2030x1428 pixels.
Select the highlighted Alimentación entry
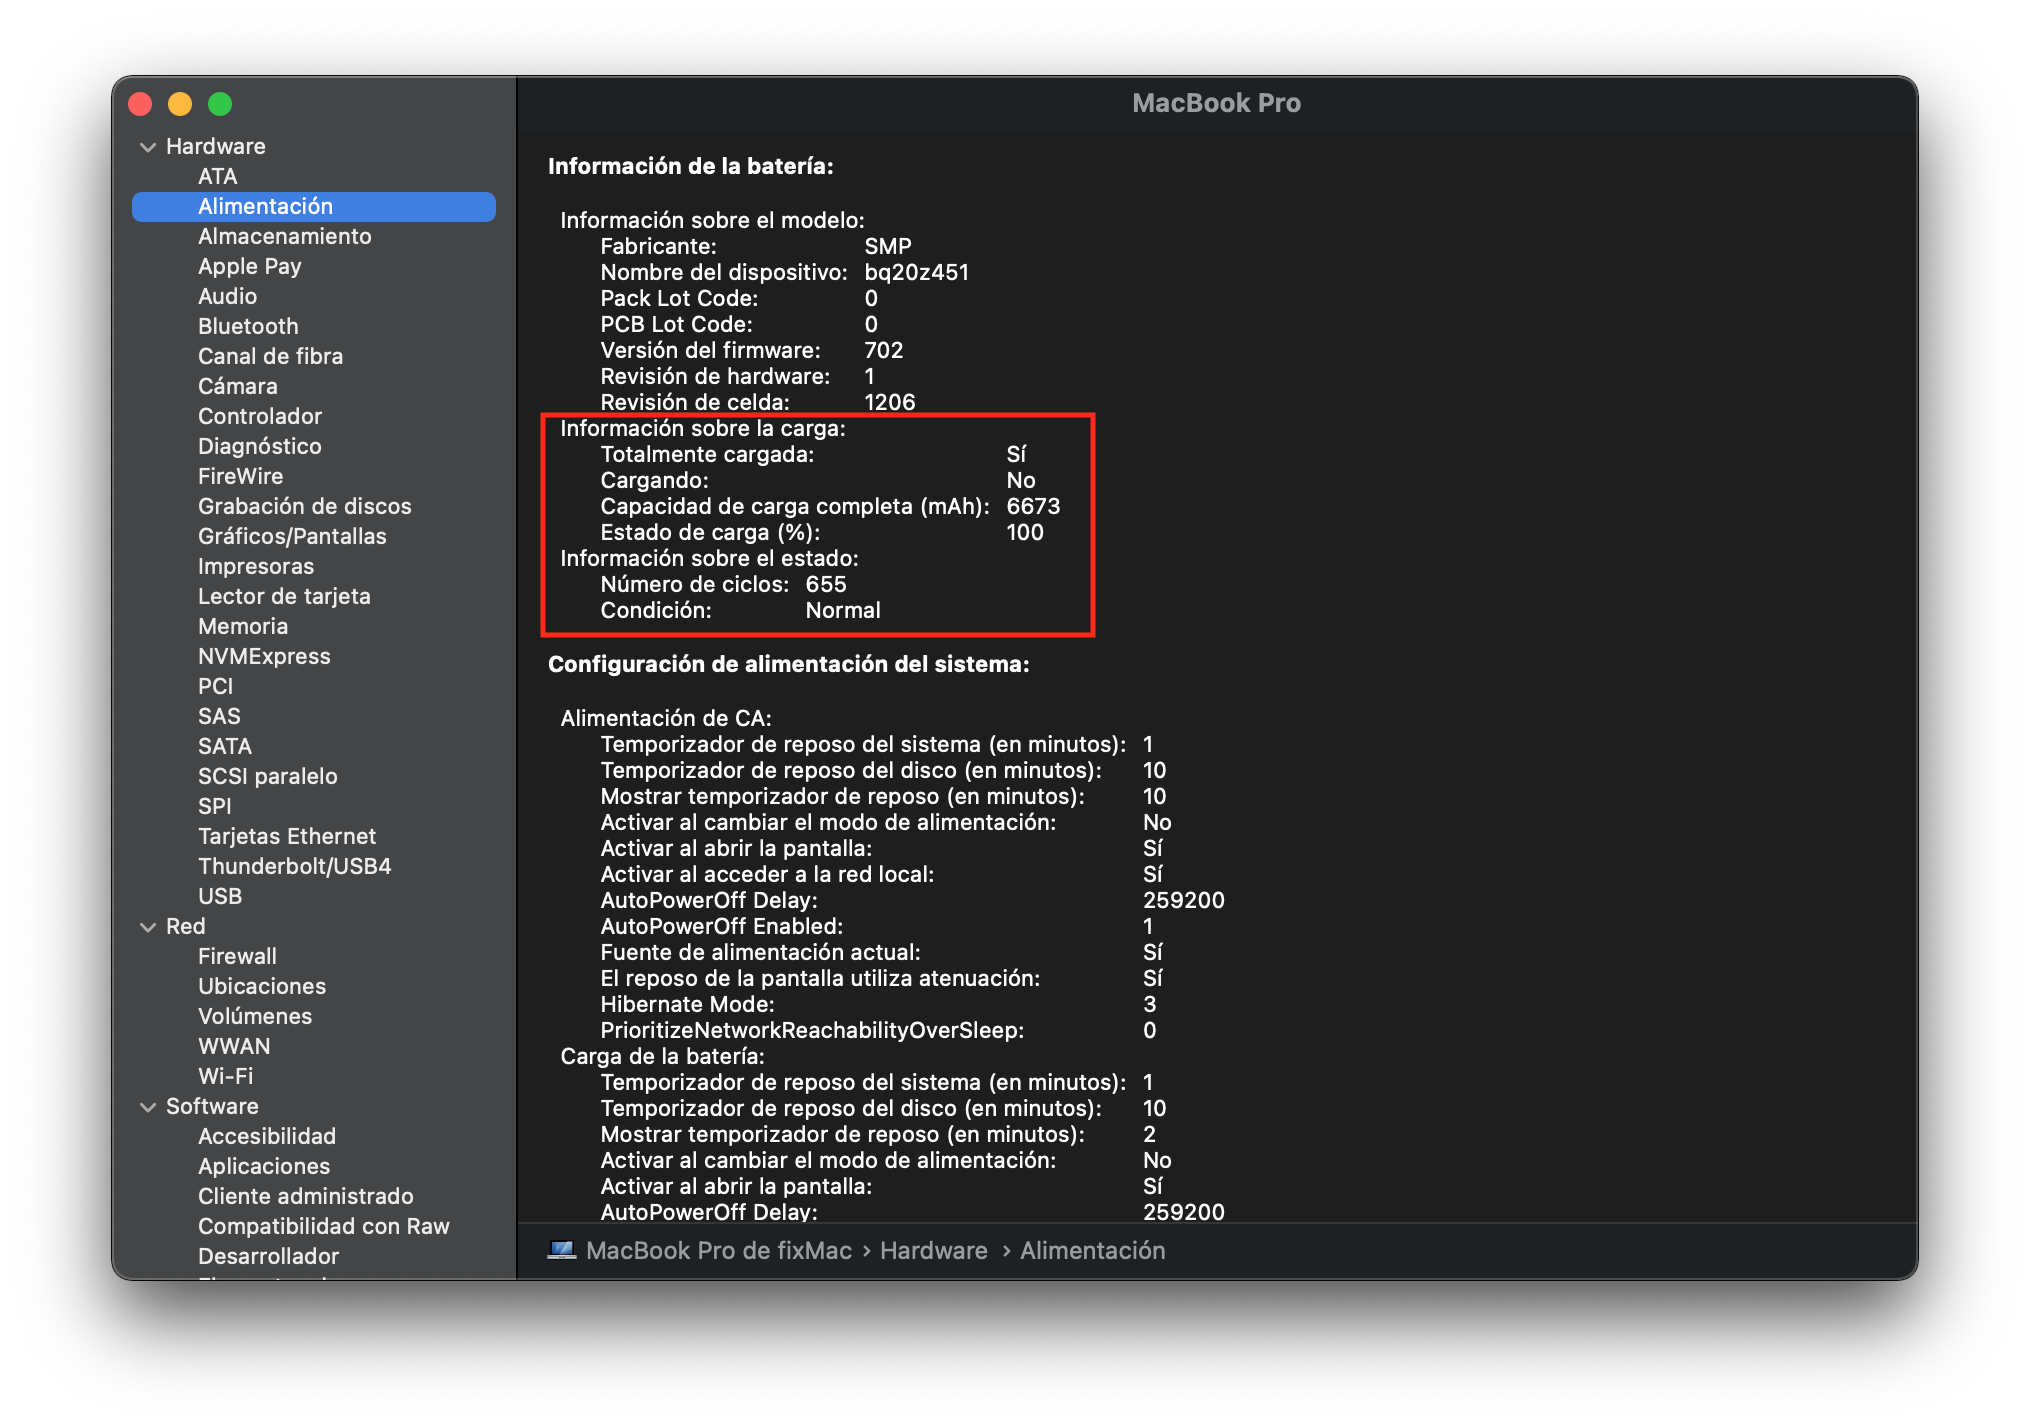click(266, 206)
